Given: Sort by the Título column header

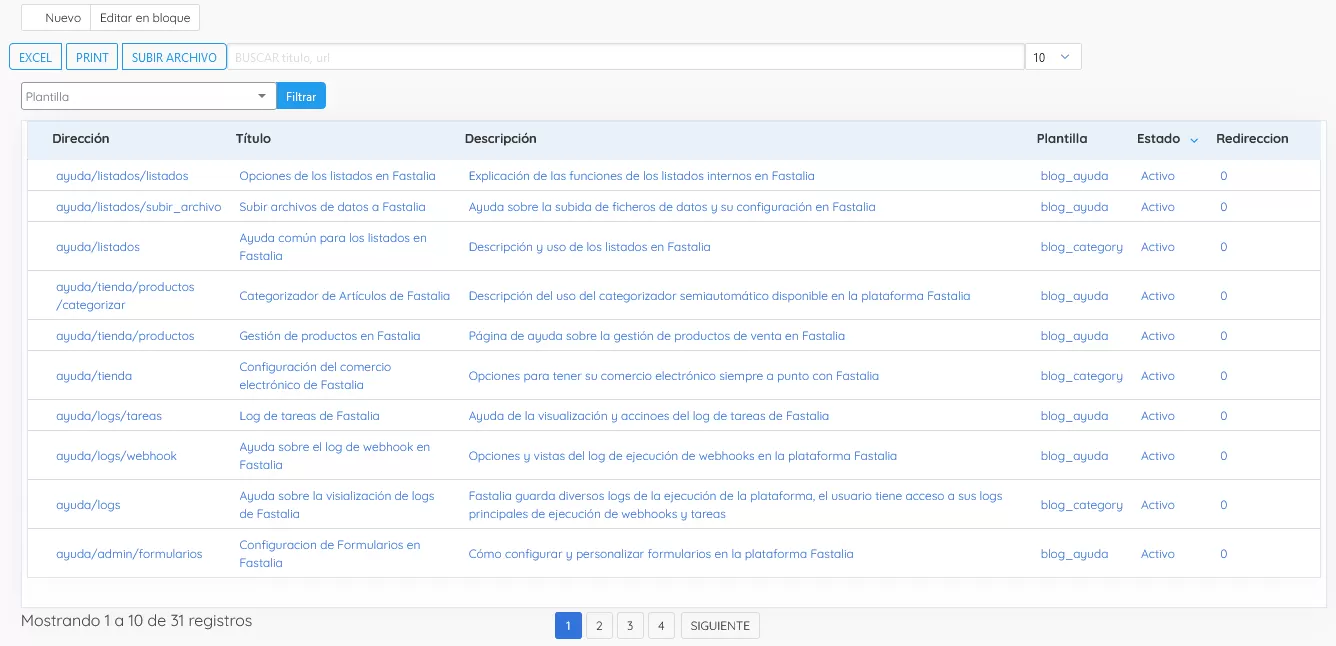Looking at the screenshot, I should click(253, 139).
